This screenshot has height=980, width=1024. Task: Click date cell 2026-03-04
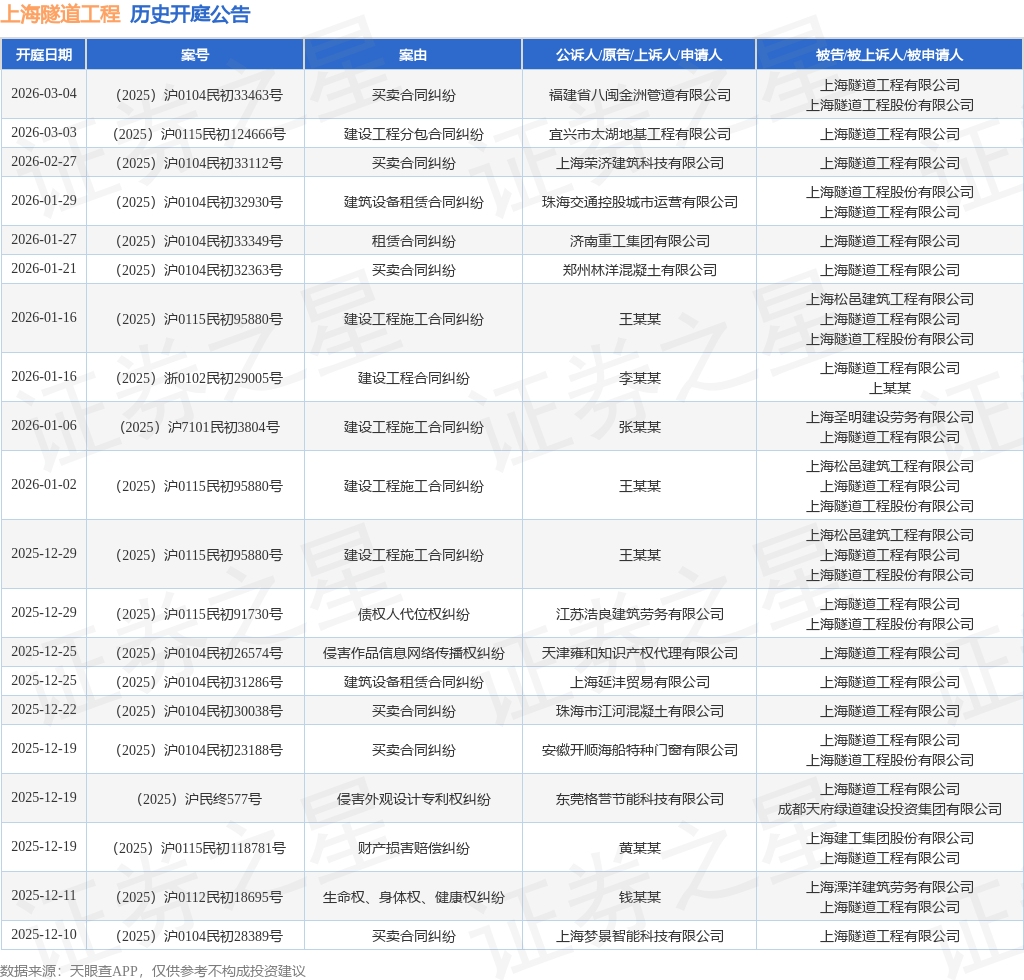pos(44,94)
